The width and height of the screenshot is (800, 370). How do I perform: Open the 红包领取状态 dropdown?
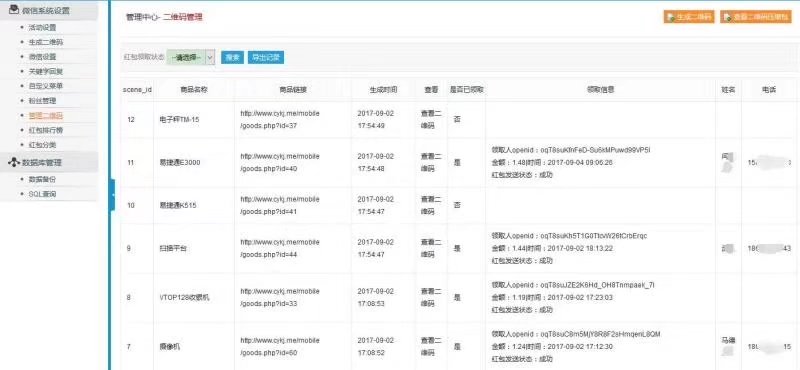tap(191, 58)
